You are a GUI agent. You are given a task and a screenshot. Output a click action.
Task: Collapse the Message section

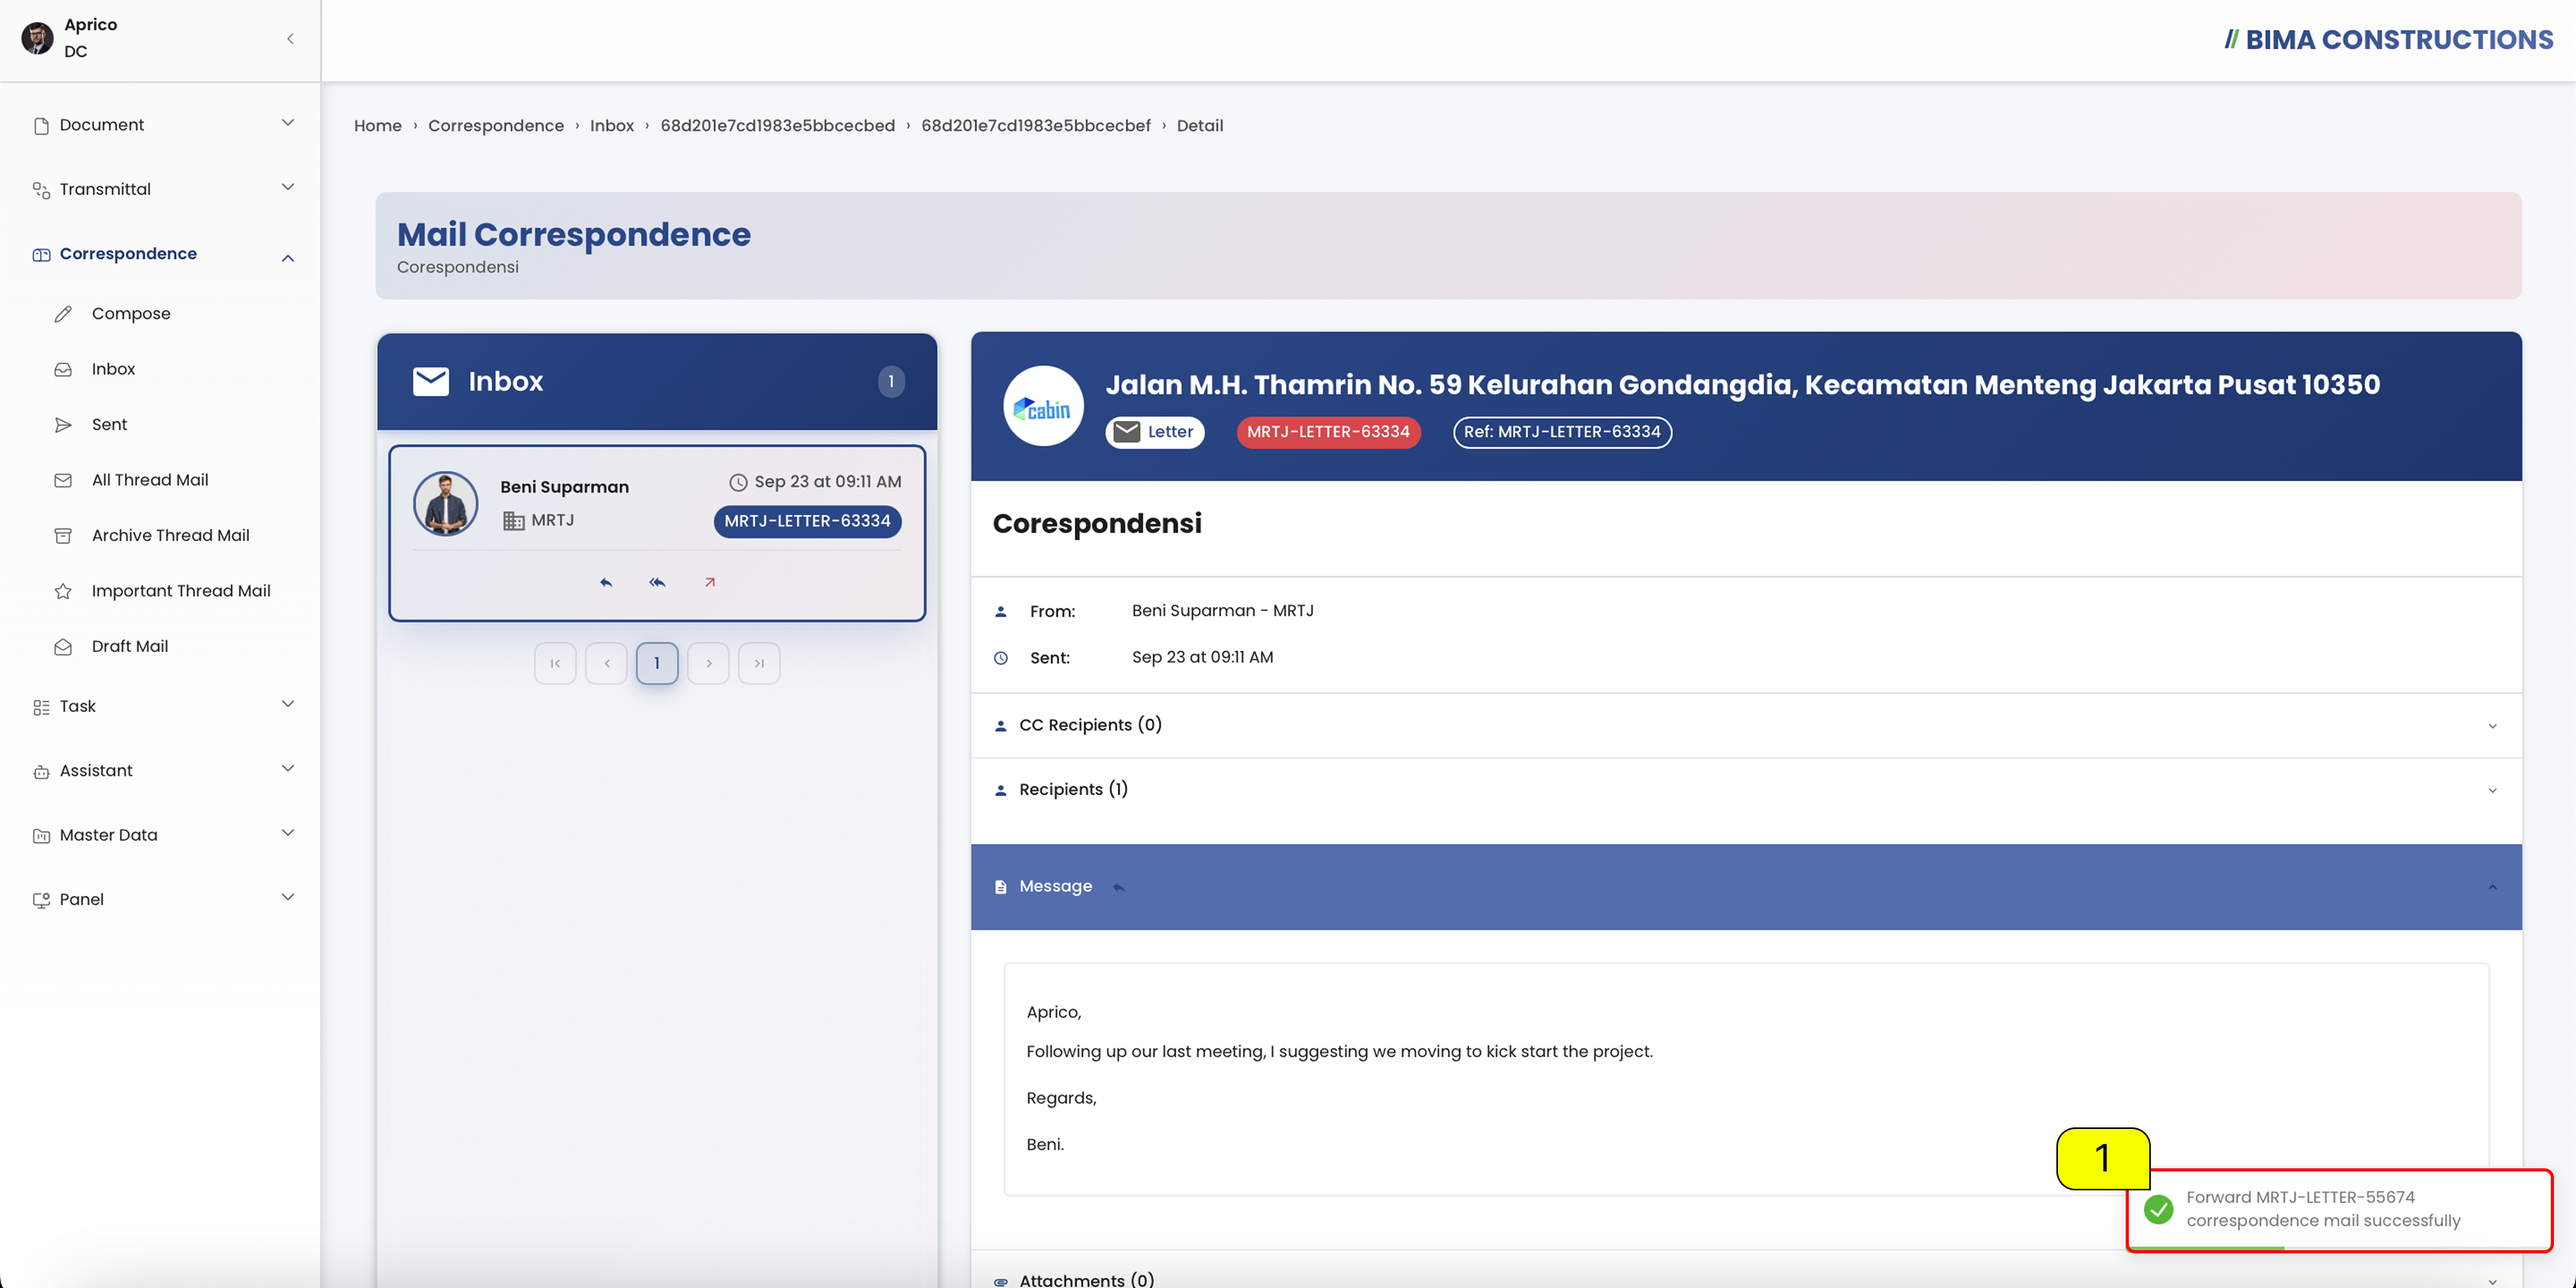pyautogui.click(x=1746, y=887)
